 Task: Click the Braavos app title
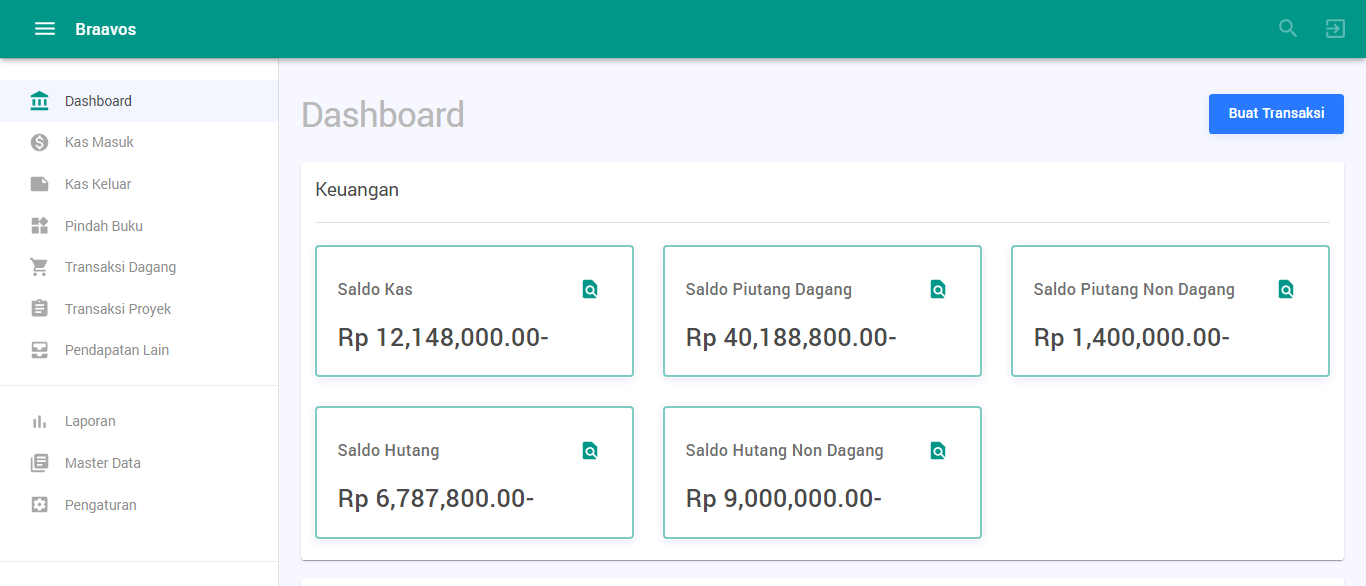(105, 29)
